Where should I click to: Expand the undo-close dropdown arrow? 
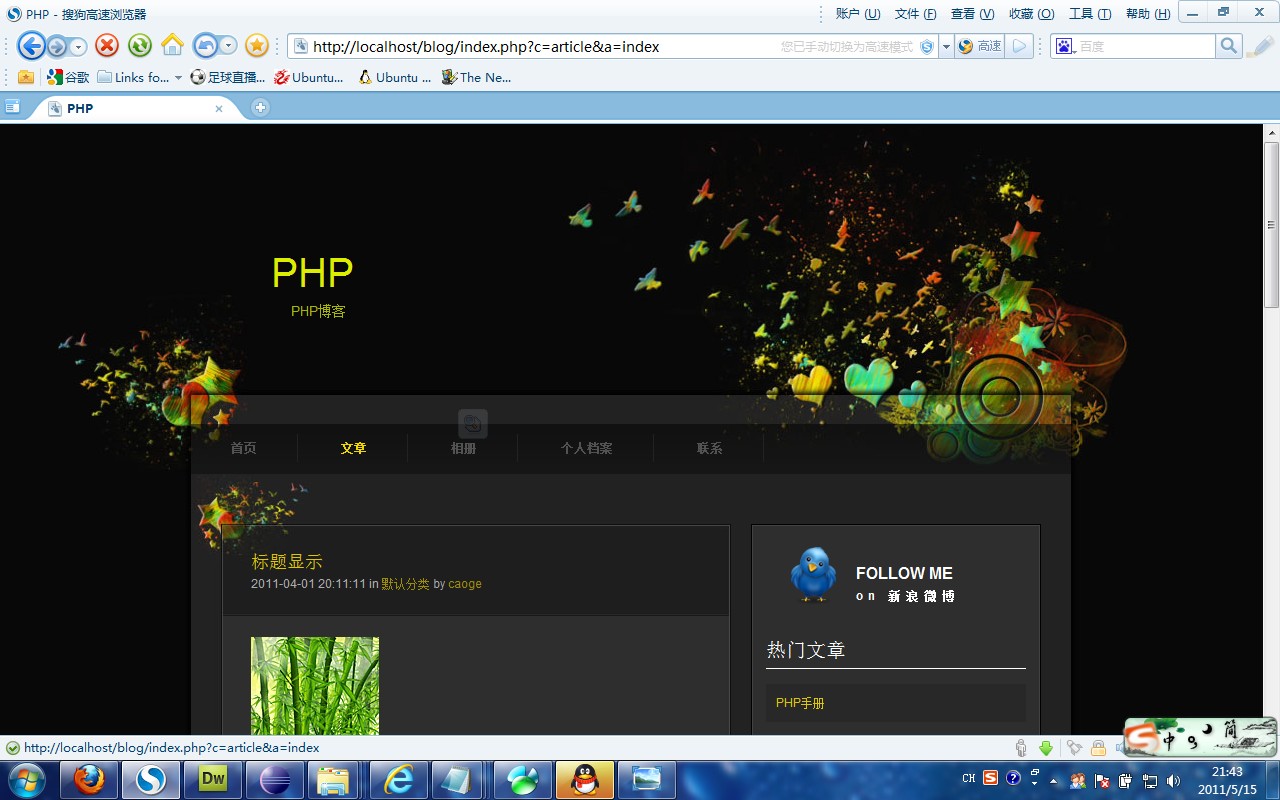tap(228, 46)
